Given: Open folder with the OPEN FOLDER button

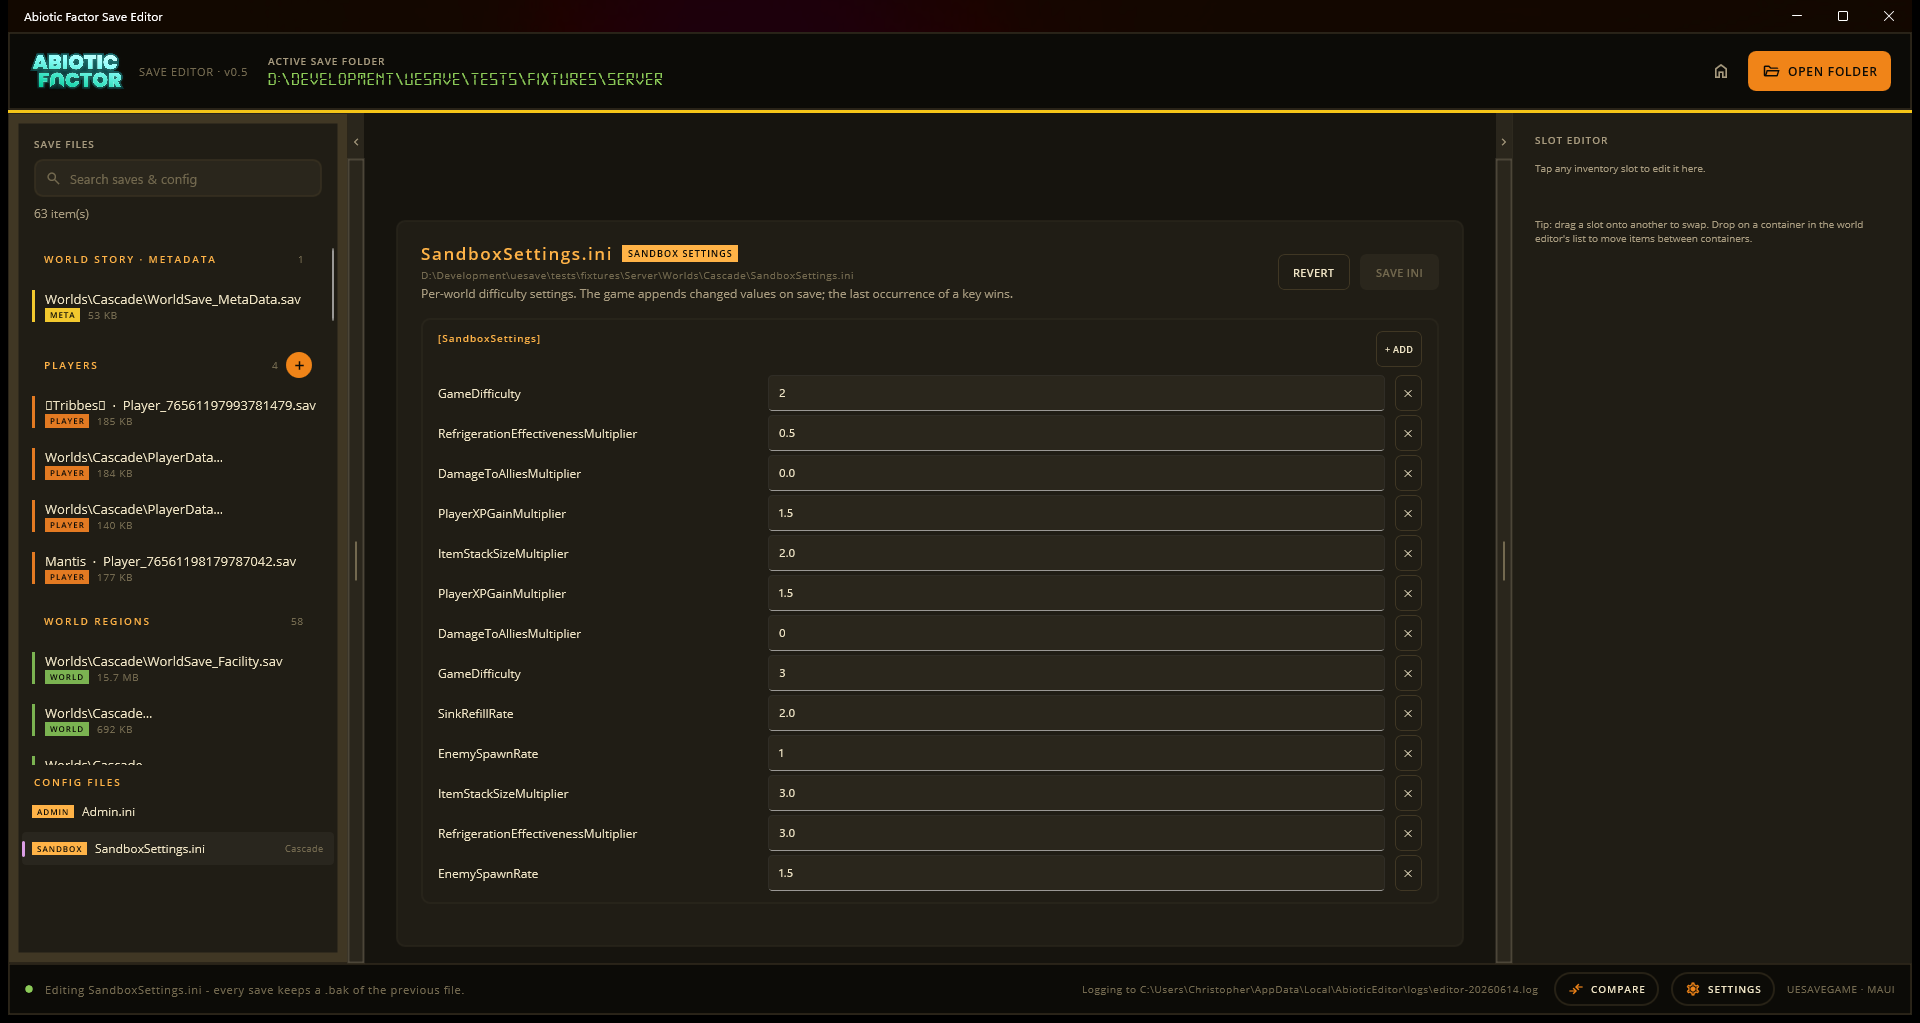Looking at the screenshot, I should (x=1819, y=71).
